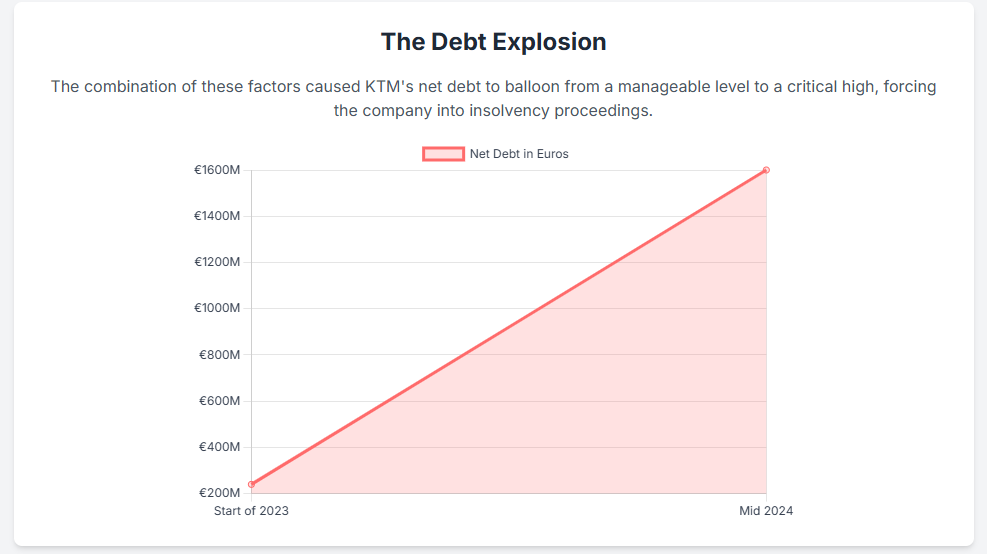Click the Start of 2023 x-axis label
This screenshot has height=554, width=987.
point(251,511)
